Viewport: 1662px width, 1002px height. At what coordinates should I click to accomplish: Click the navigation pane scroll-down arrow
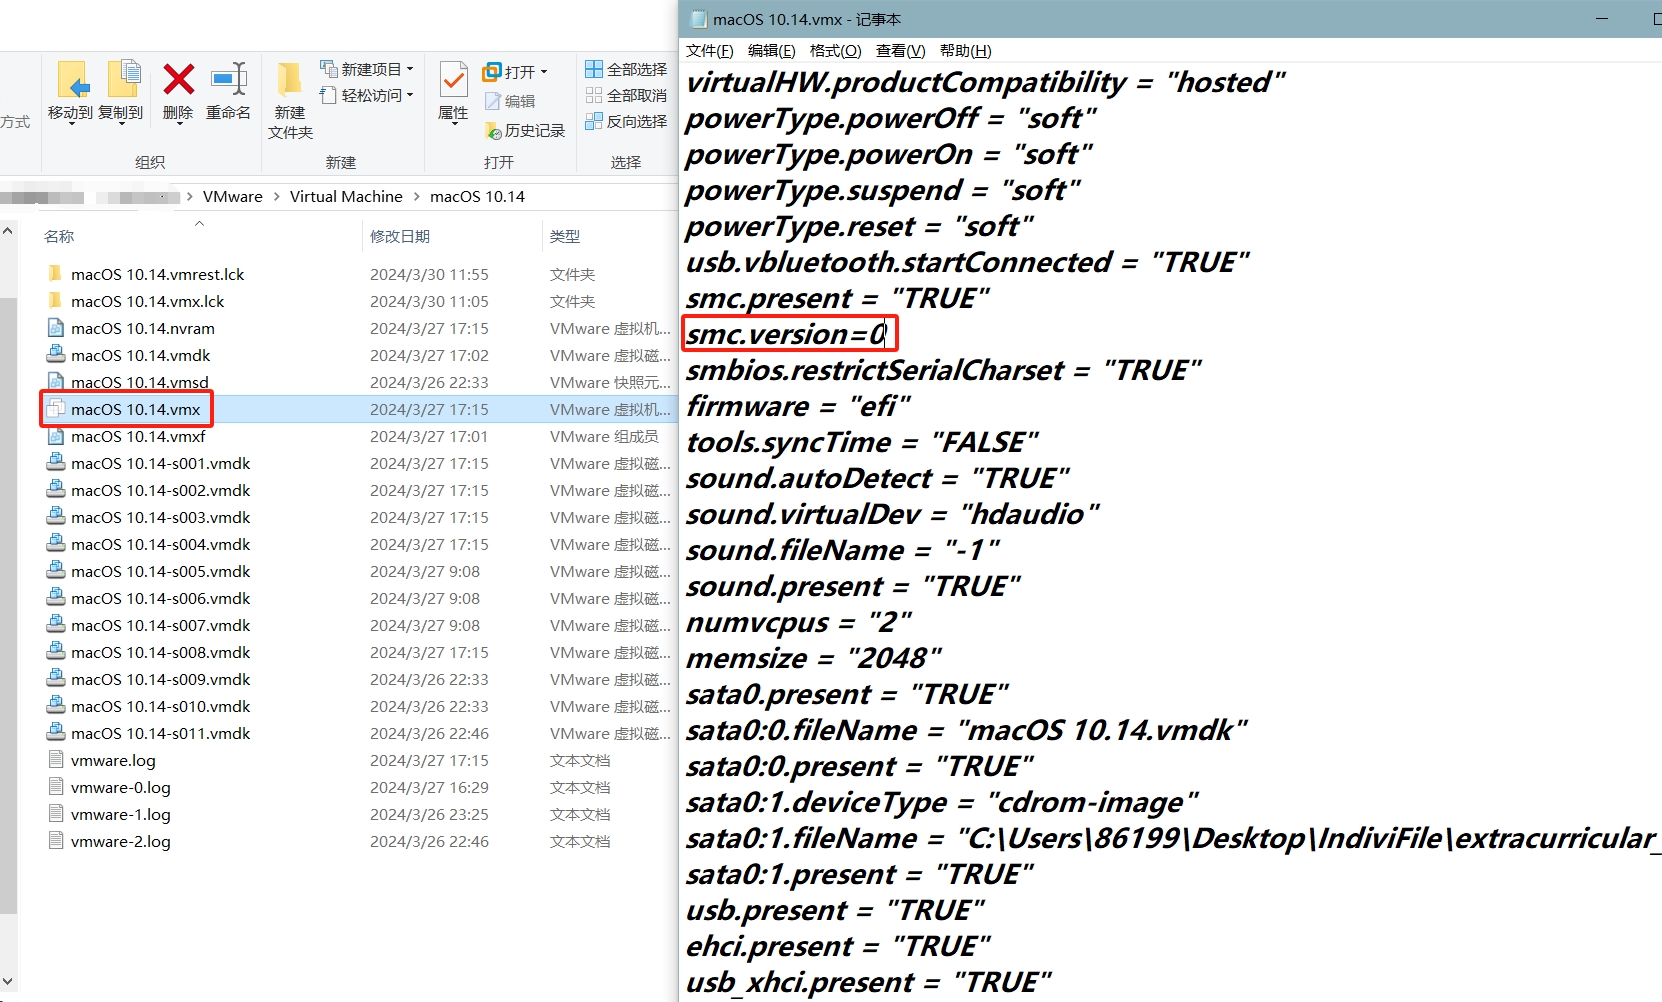coord(8,981)
